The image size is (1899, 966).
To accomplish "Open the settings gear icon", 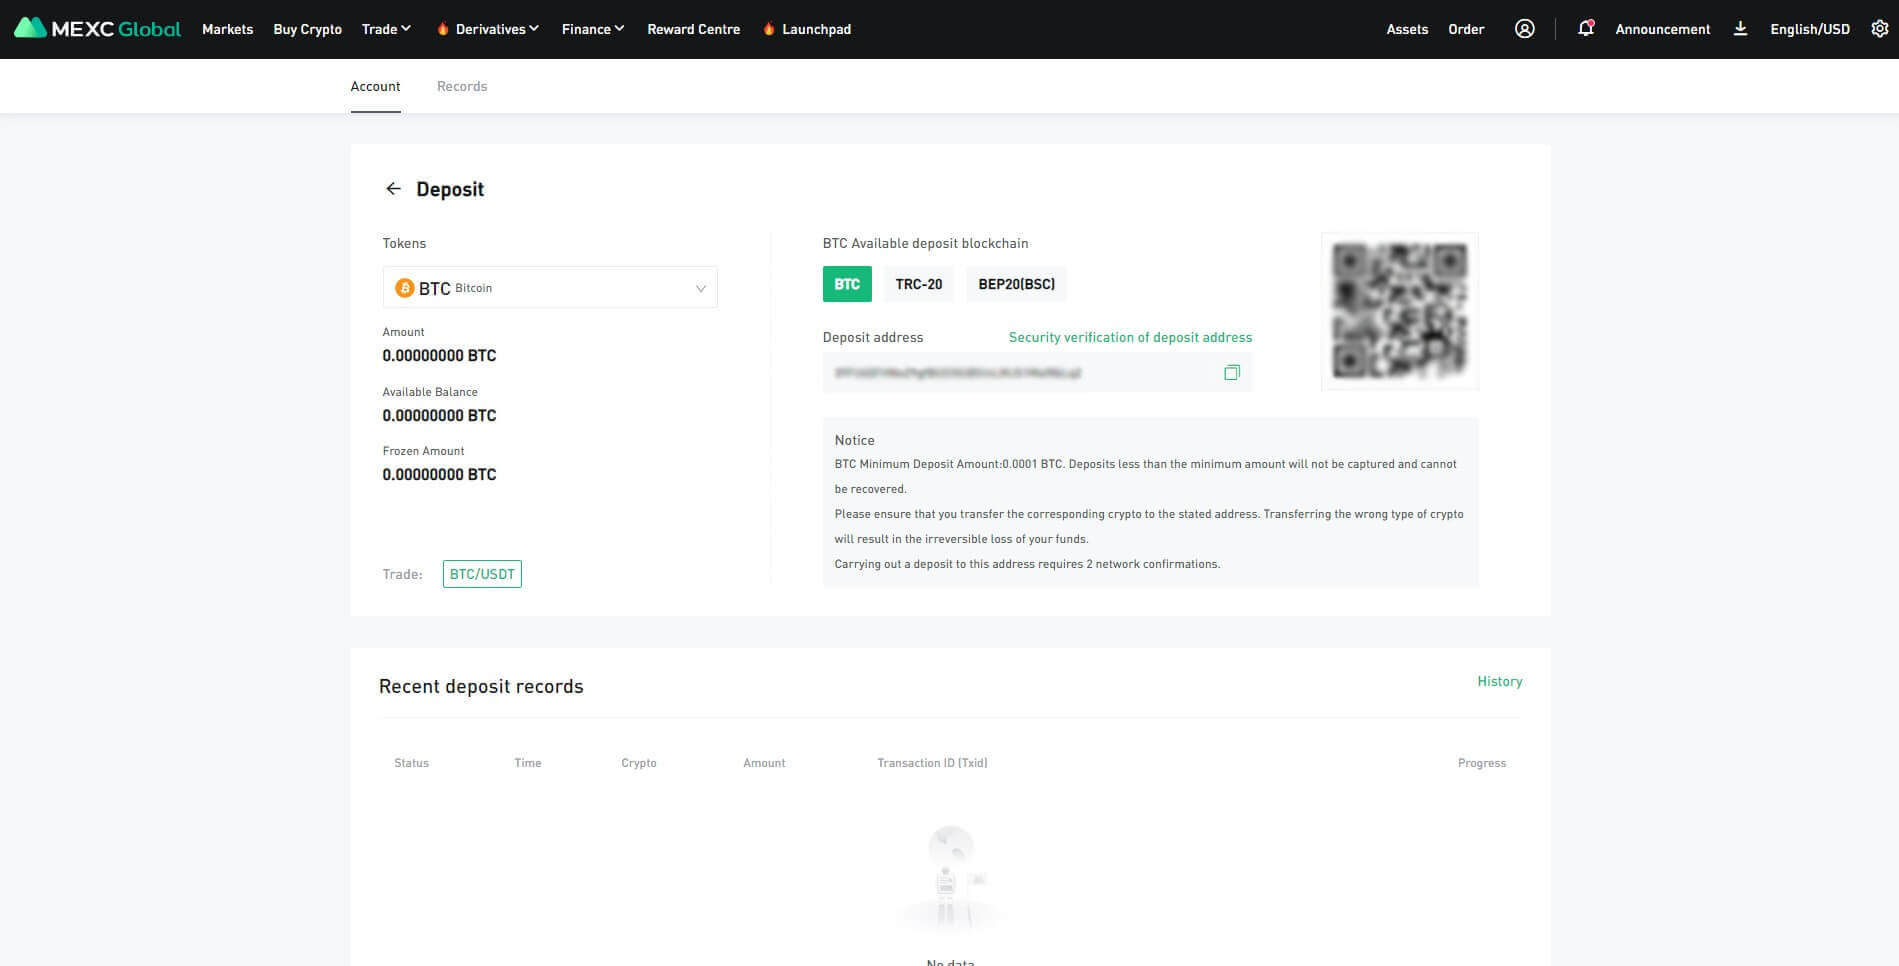I will [1879, 29].
